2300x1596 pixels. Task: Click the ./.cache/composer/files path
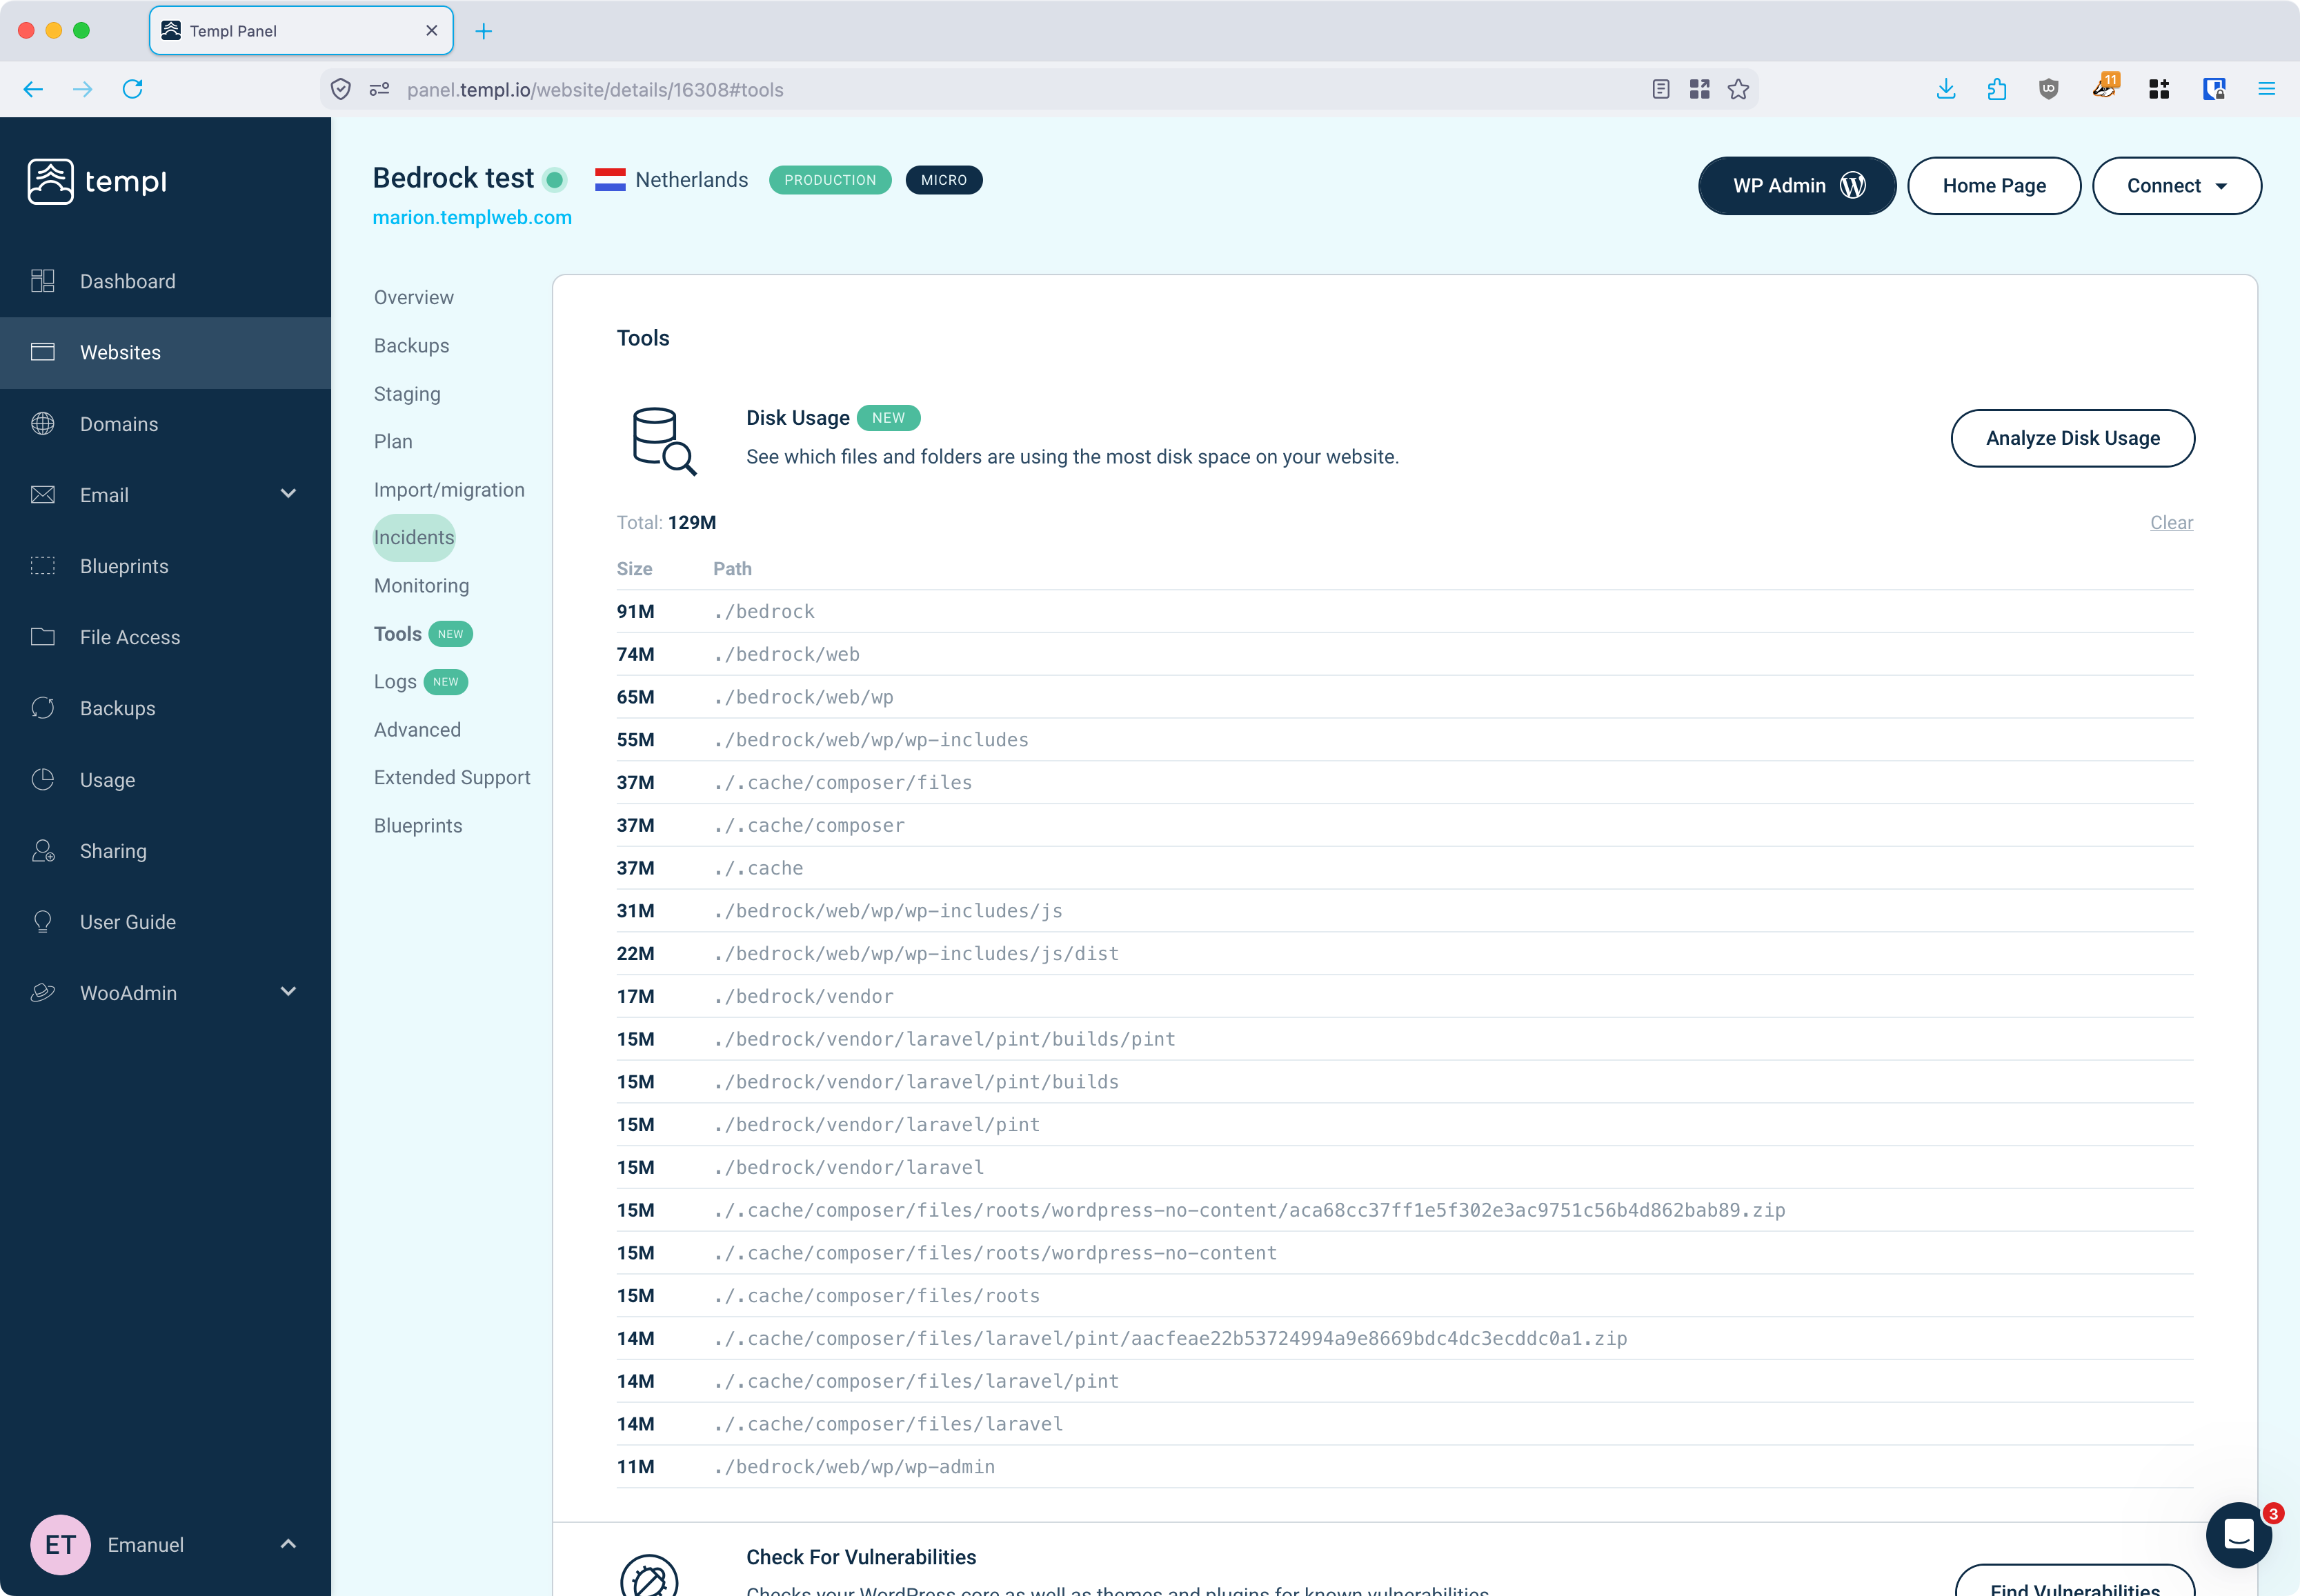tap(843, 782)
